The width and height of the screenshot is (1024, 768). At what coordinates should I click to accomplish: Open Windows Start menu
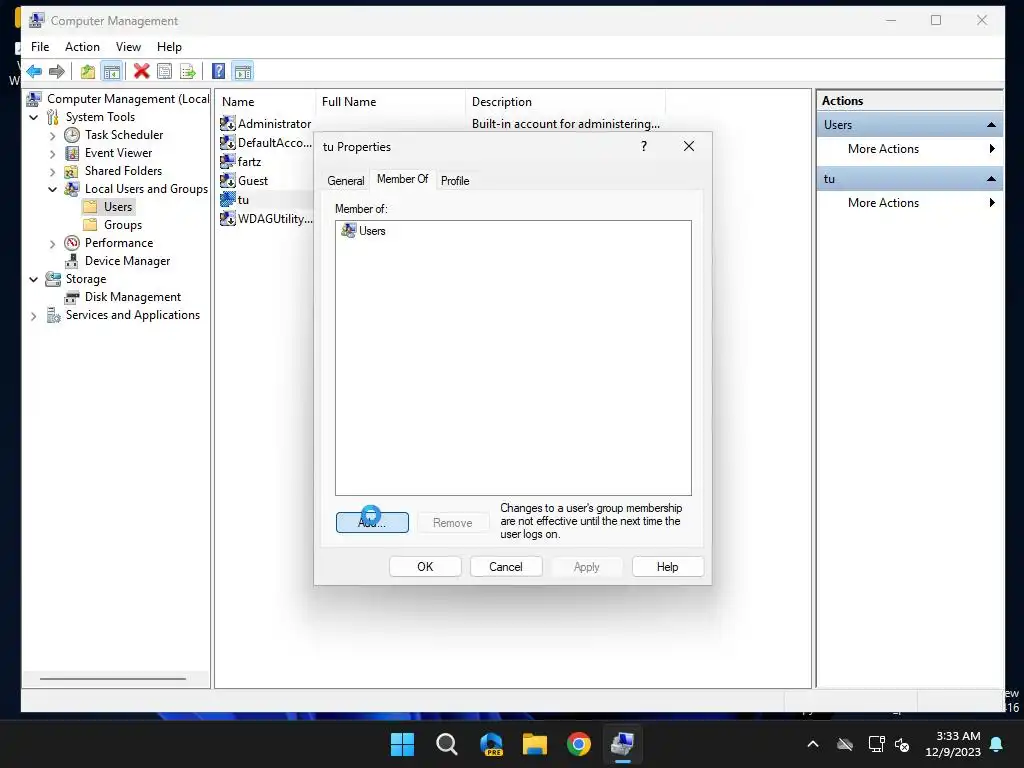pyautogui.click(x=402, y=744)
